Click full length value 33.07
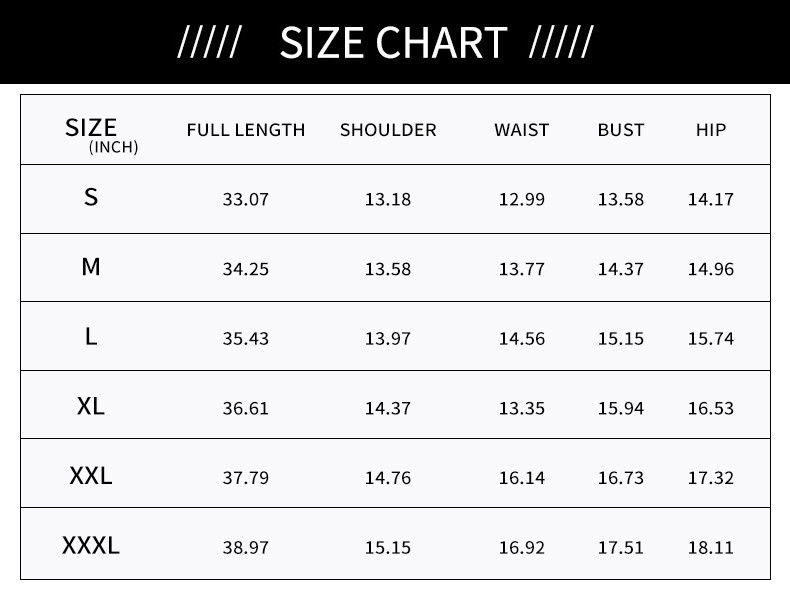Image resolution: width=790 pixels, height=594 pixels. coord(246,199)
